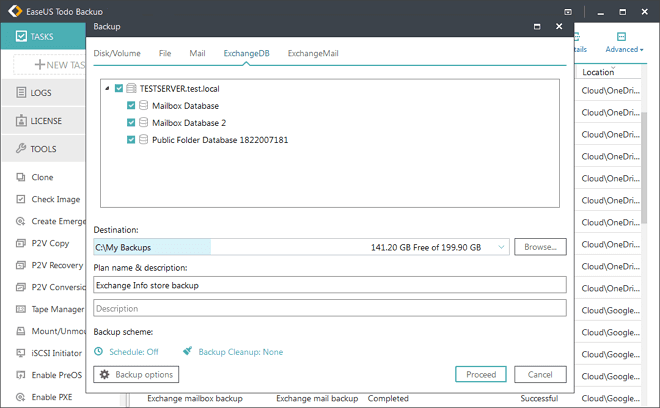Open the LICENSE sidebar item
660x408 pixels.
(x=43, y=121)
